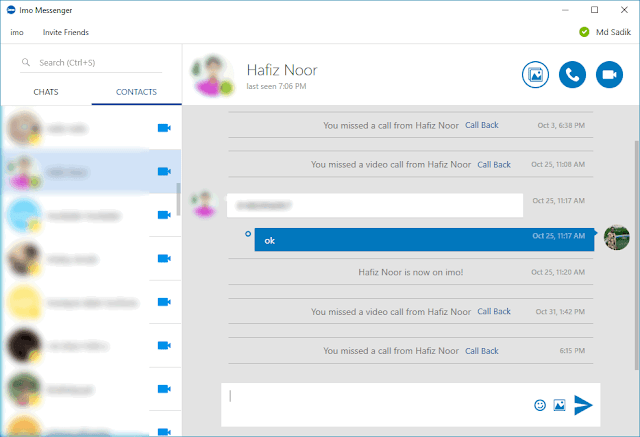
Task: Click the blurred white received message bubble
Action: [x=375, y=205]
